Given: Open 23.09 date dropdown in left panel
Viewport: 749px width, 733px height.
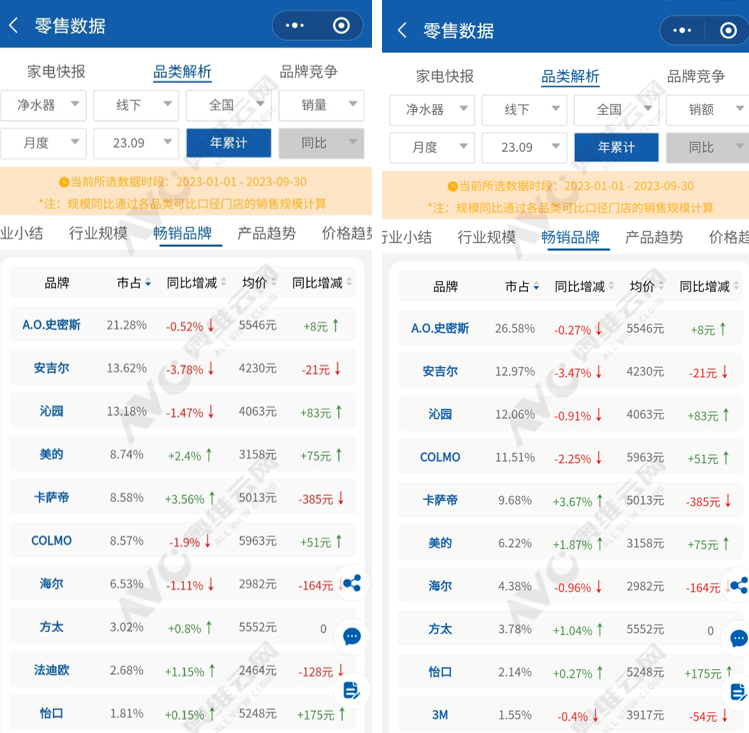Looking at the screenshot, I should click(x=136, y=143).
